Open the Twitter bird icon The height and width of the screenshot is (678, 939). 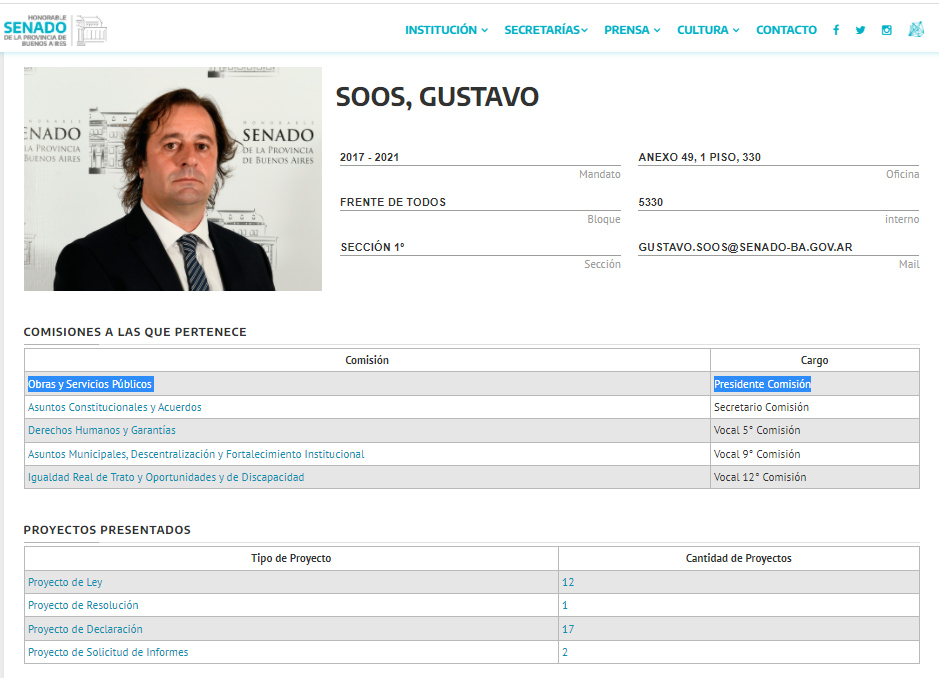point(860,30)
